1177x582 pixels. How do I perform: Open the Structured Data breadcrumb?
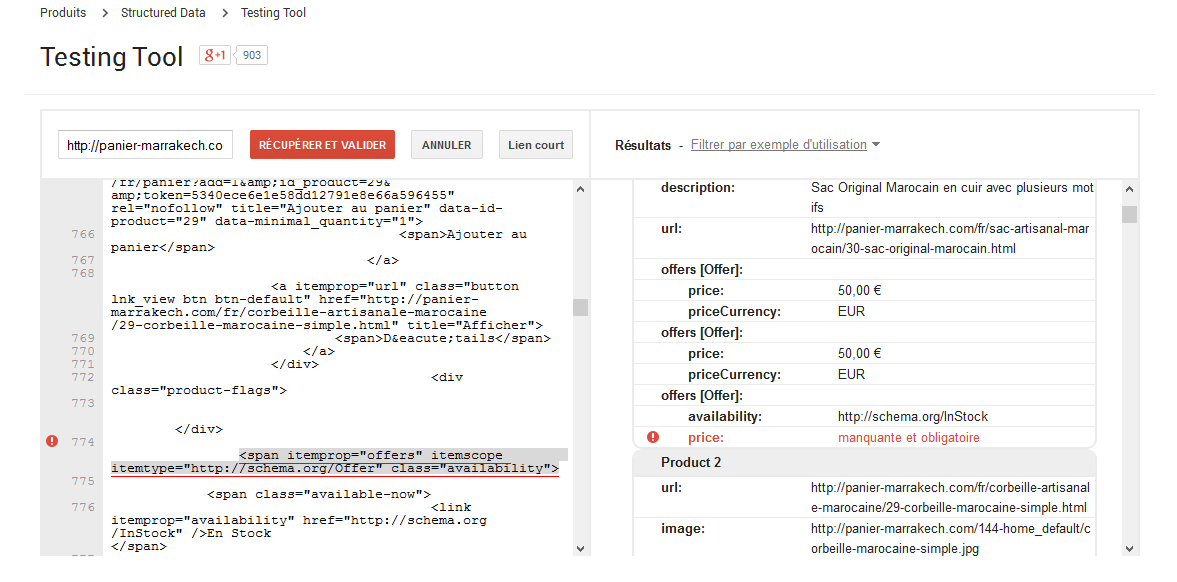[x=164, y=13]
